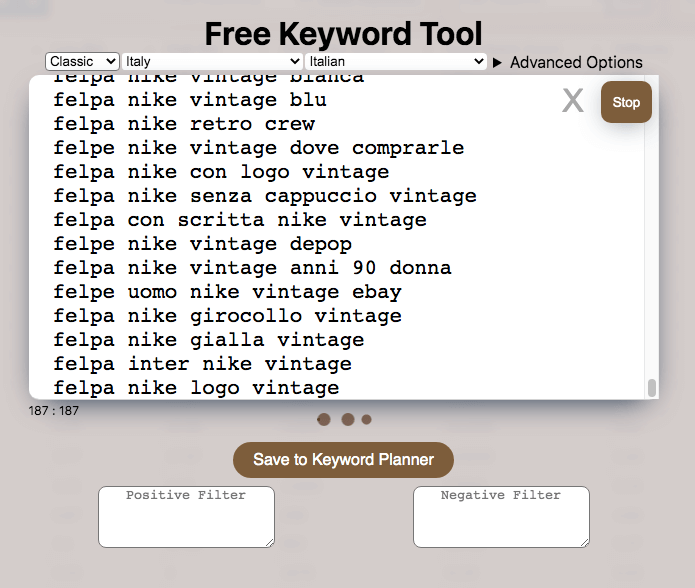The width and height of the screenshot is (695, 588).
Task: Select 'felpa inter nike vintage'
Action: click(203, 363)
